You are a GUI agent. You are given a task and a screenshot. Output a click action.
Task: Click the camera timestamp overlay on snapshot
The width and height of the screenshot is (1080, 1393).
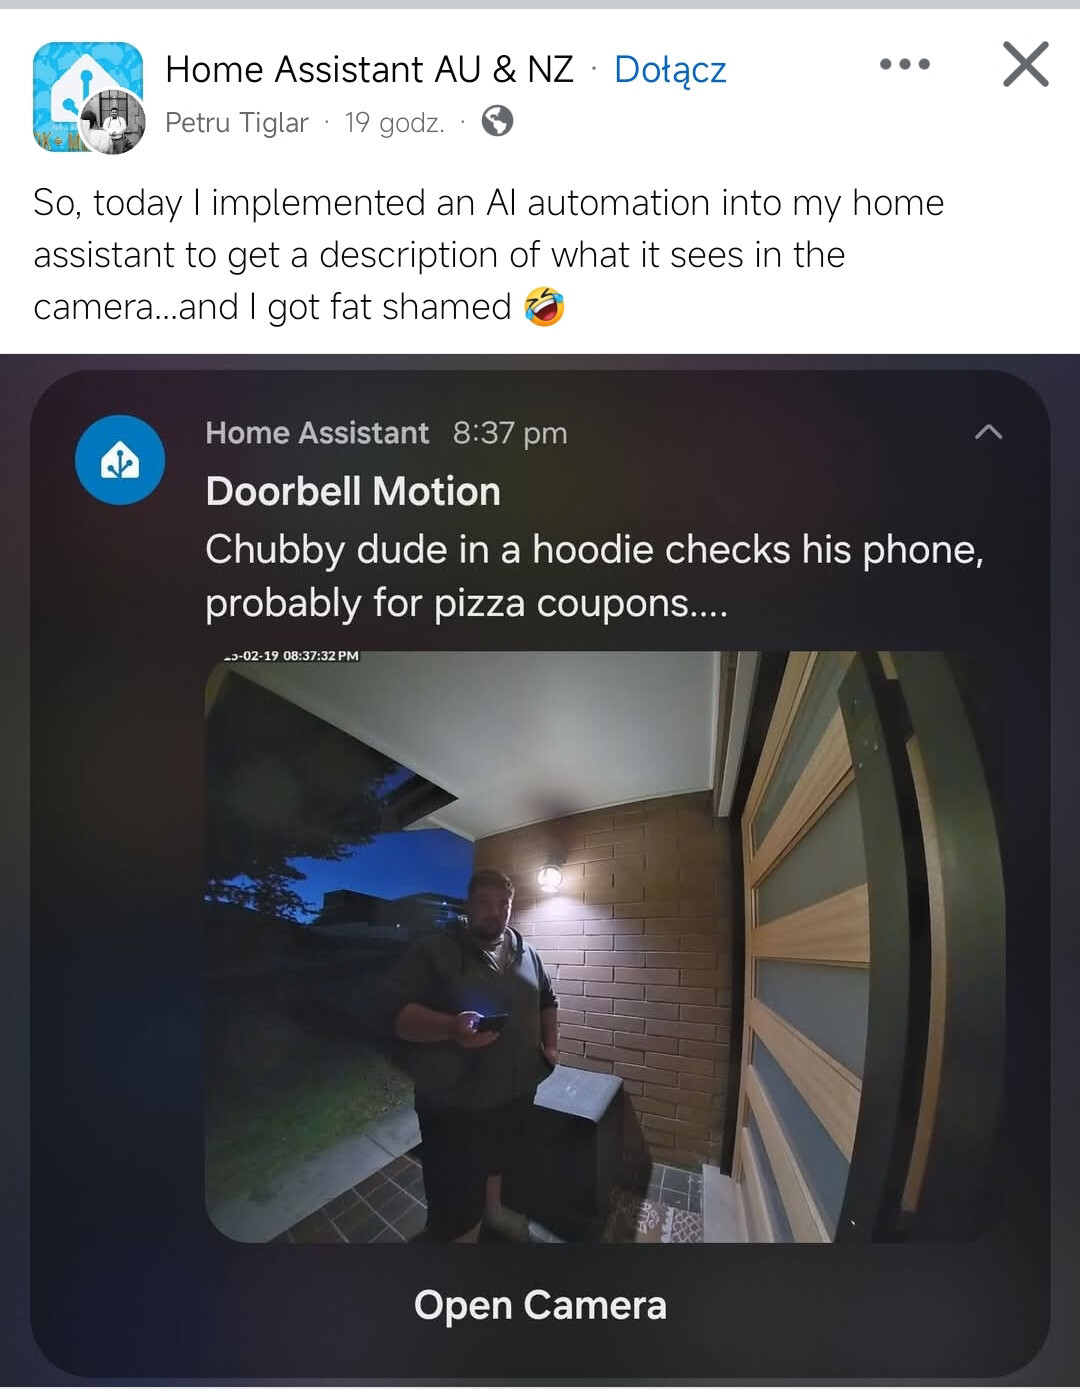coord(291,656)
